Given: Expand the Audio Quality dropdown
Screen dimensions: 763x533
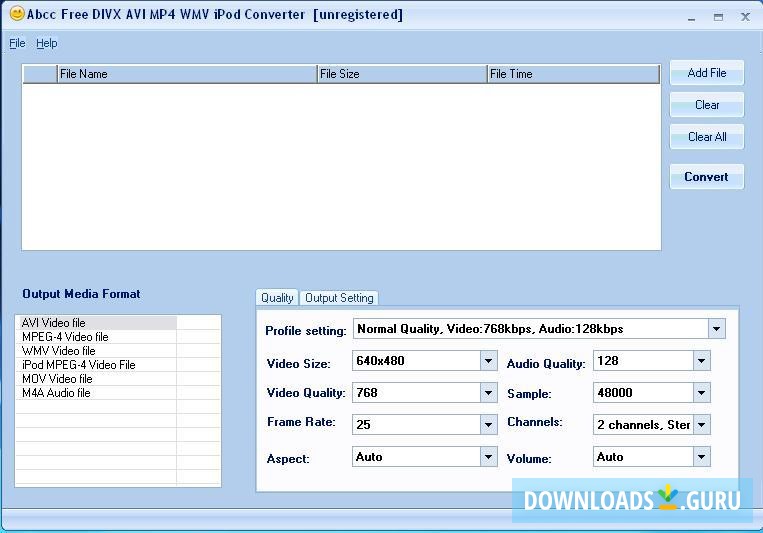Looking at the screenshot, I should pyautogui.click(x=701, y=361).
